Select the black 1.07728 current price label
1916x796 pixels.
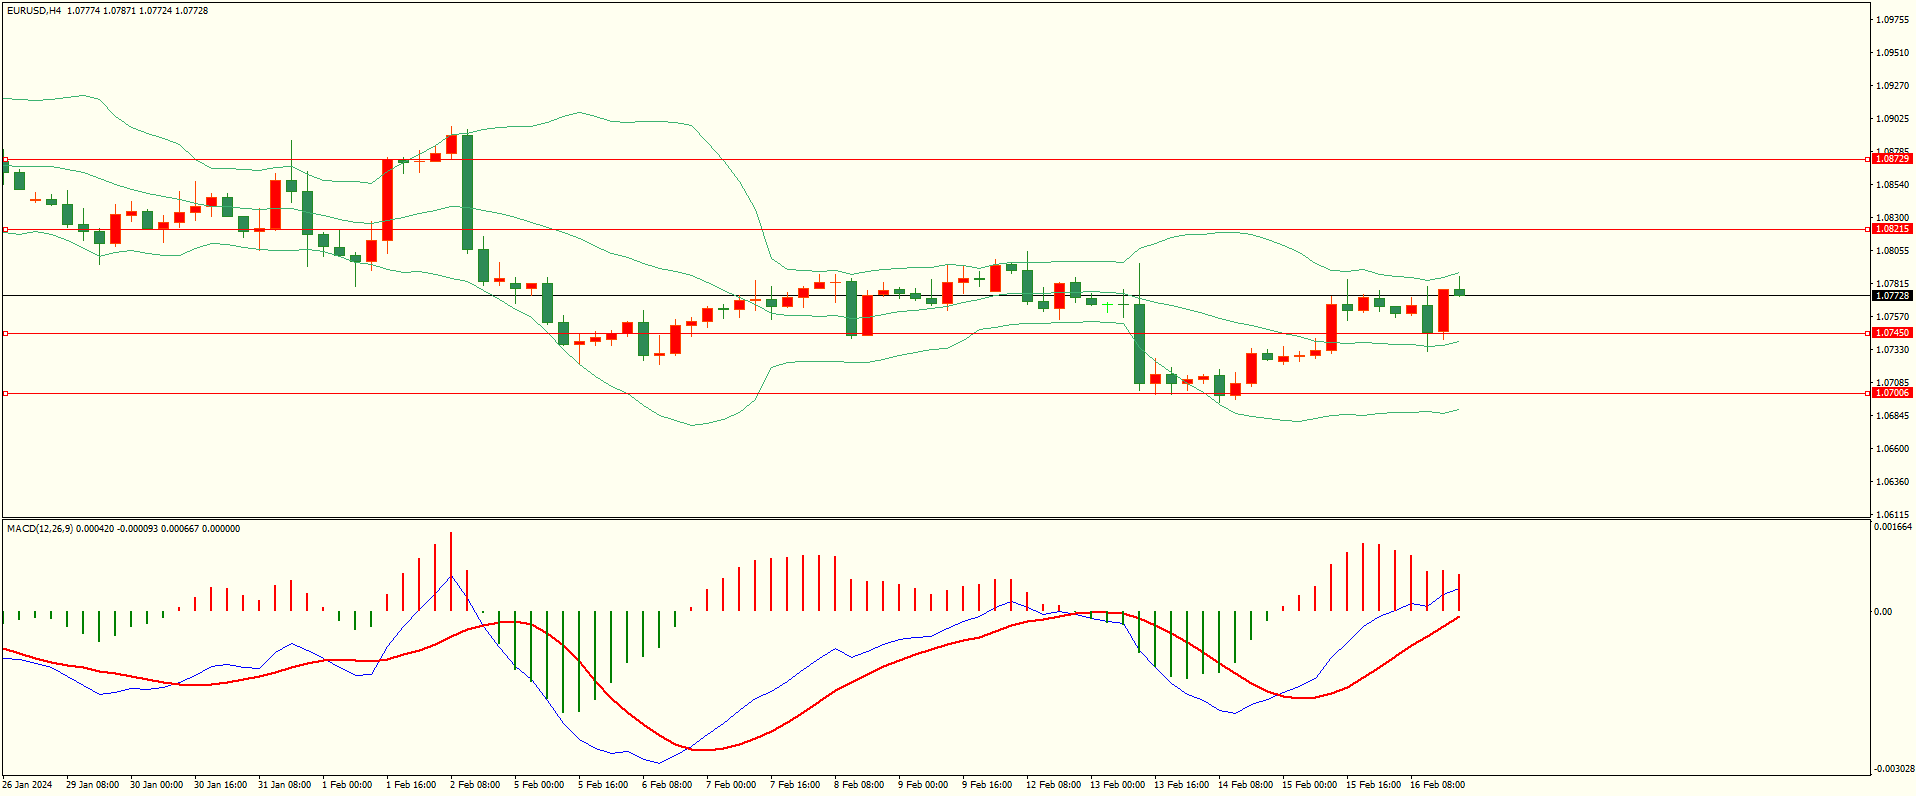pos(1891,296)
